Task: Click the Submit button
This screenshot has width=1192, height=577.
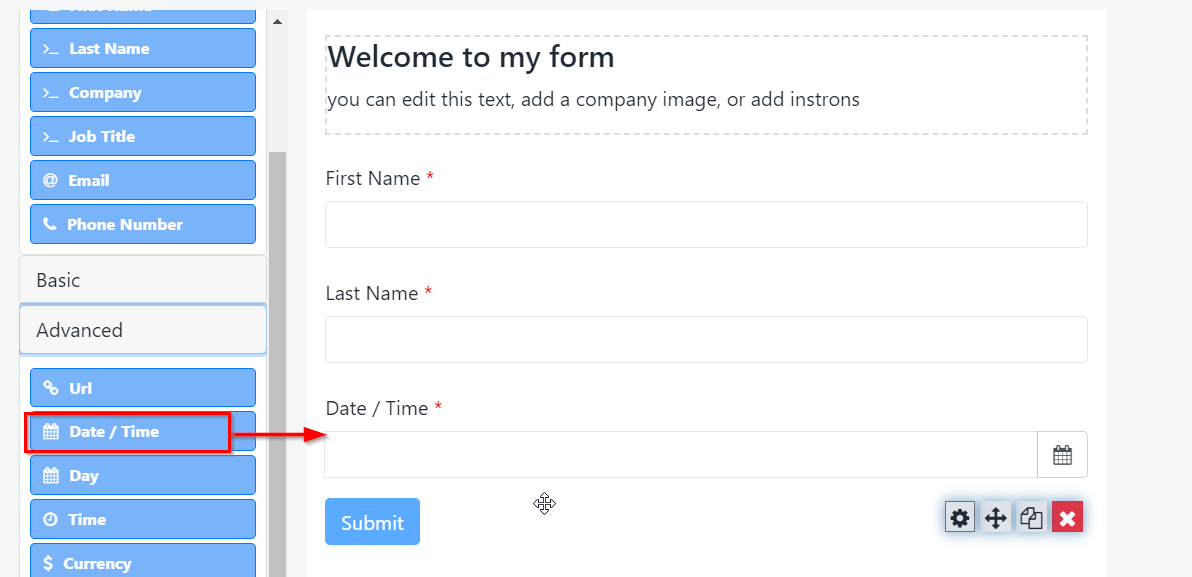Action: tap(372, 522)
